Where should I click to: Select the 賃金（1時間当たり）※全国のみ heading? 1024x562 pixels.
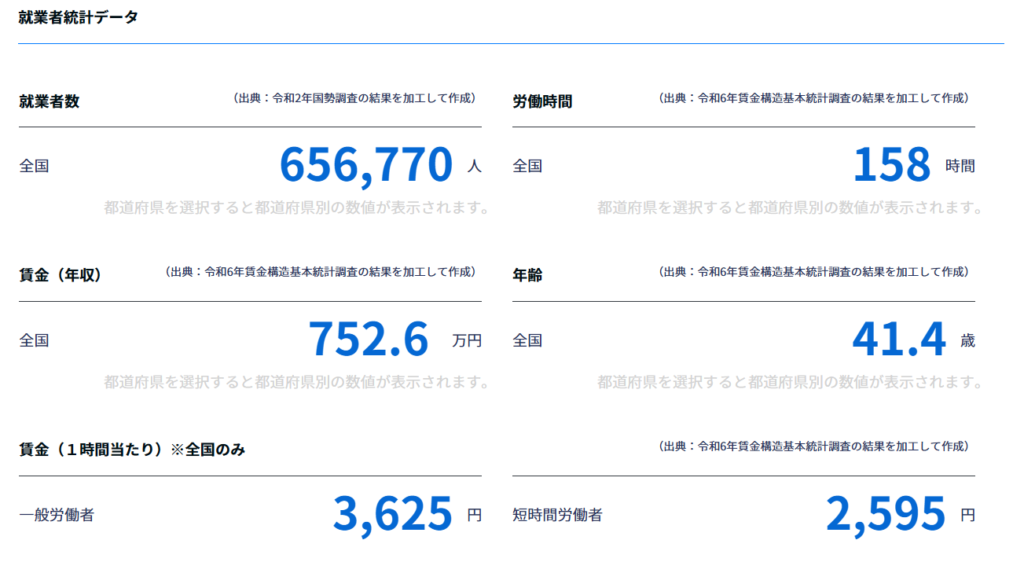pos(132,449)
